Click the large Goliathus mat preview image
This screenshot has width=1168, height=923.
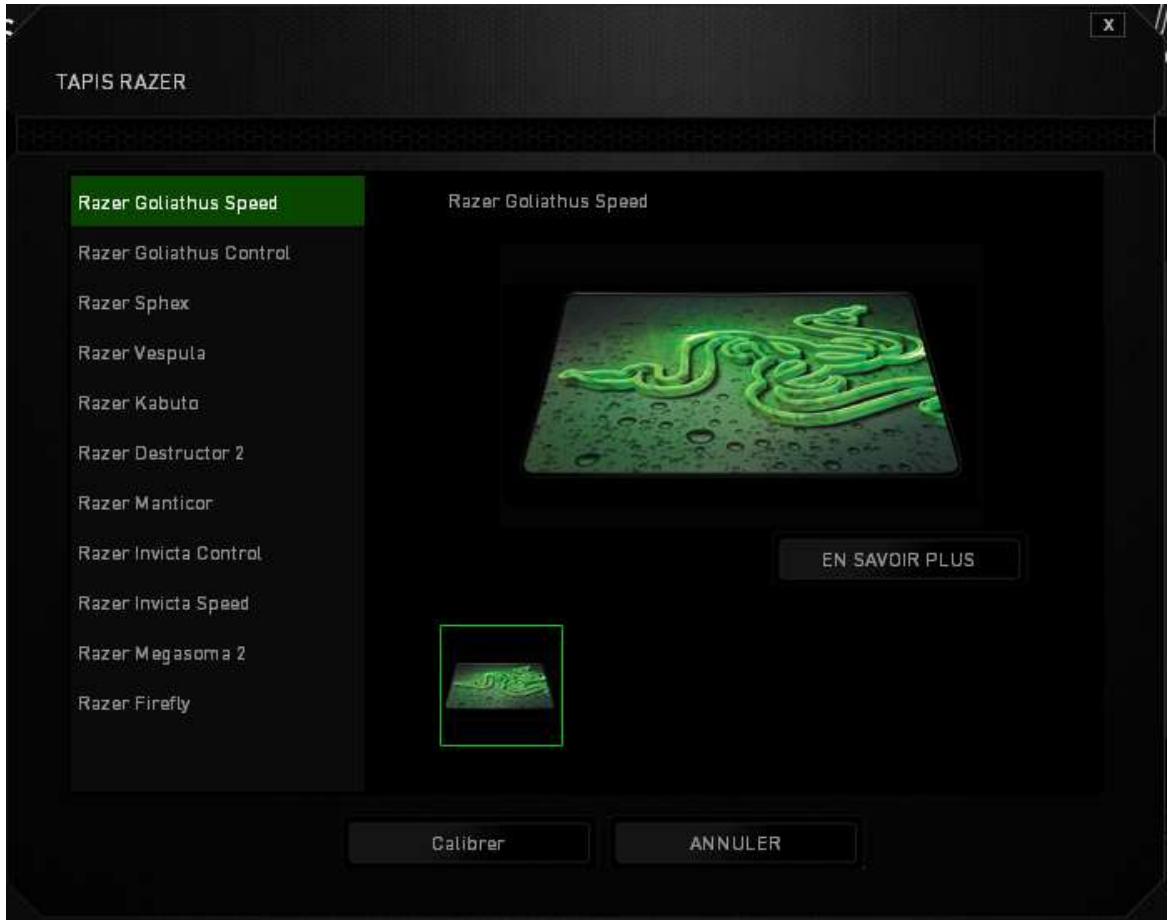pyautogui.click(x=741, y=384)
